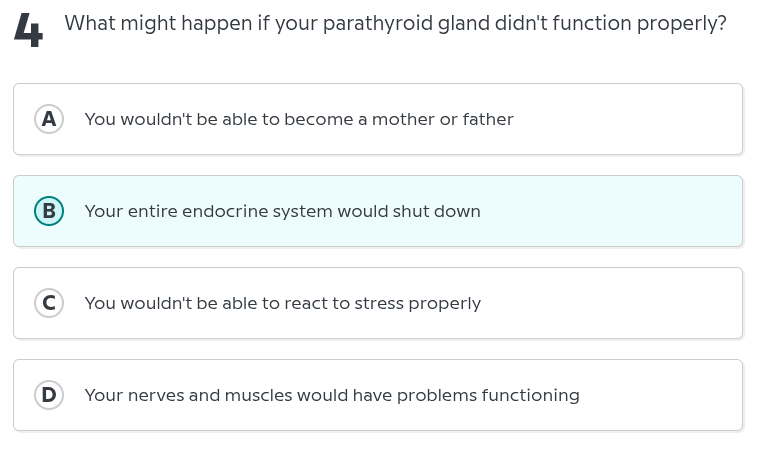Click the word 'parathyroid' in the question
765x452 pixels.
click(378, 24)
